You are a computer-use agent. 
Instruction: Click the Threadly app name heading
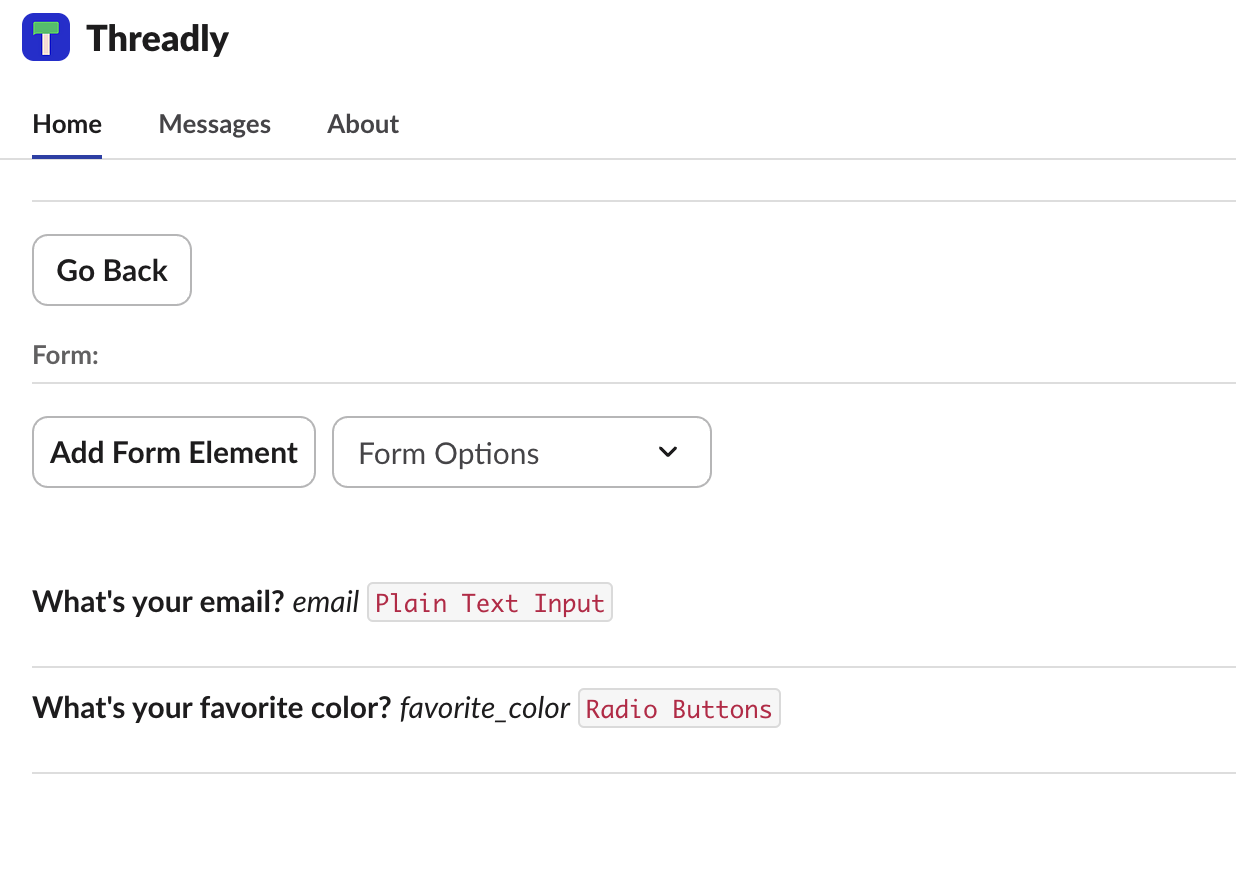157,39
